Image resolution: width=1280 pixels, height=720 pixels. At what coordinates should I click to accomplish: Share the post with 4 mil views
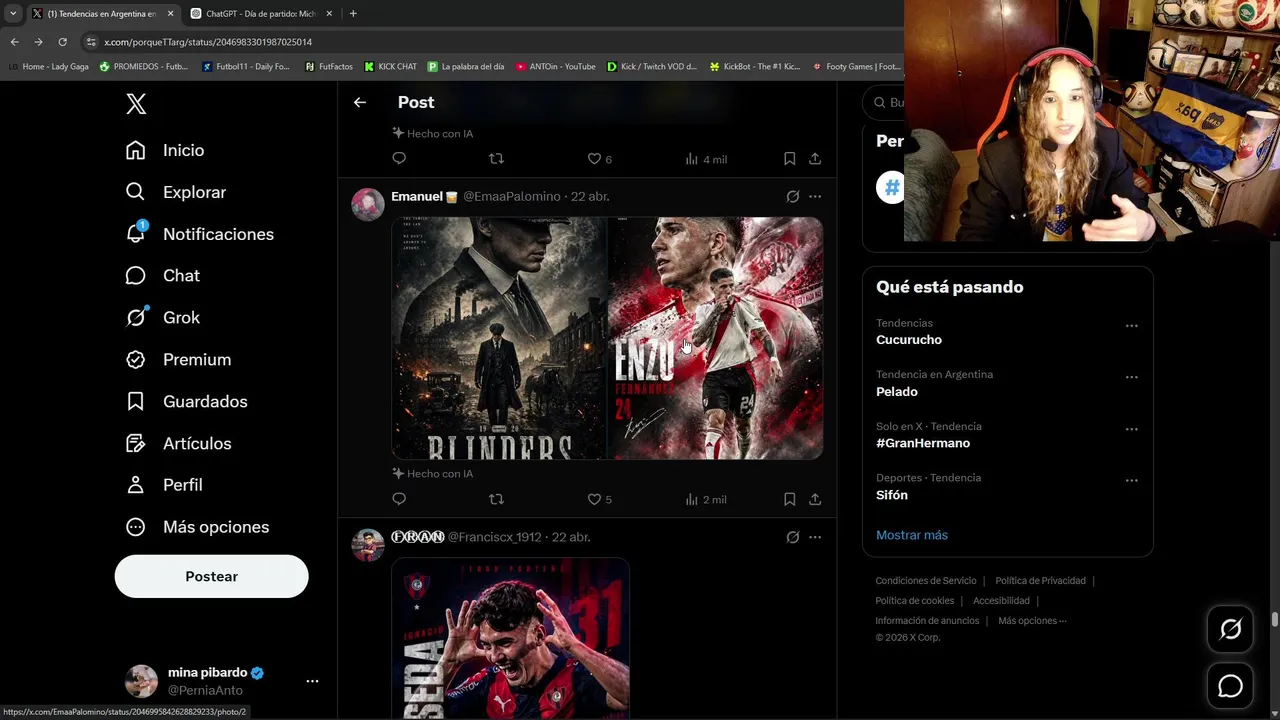[815, 159]
